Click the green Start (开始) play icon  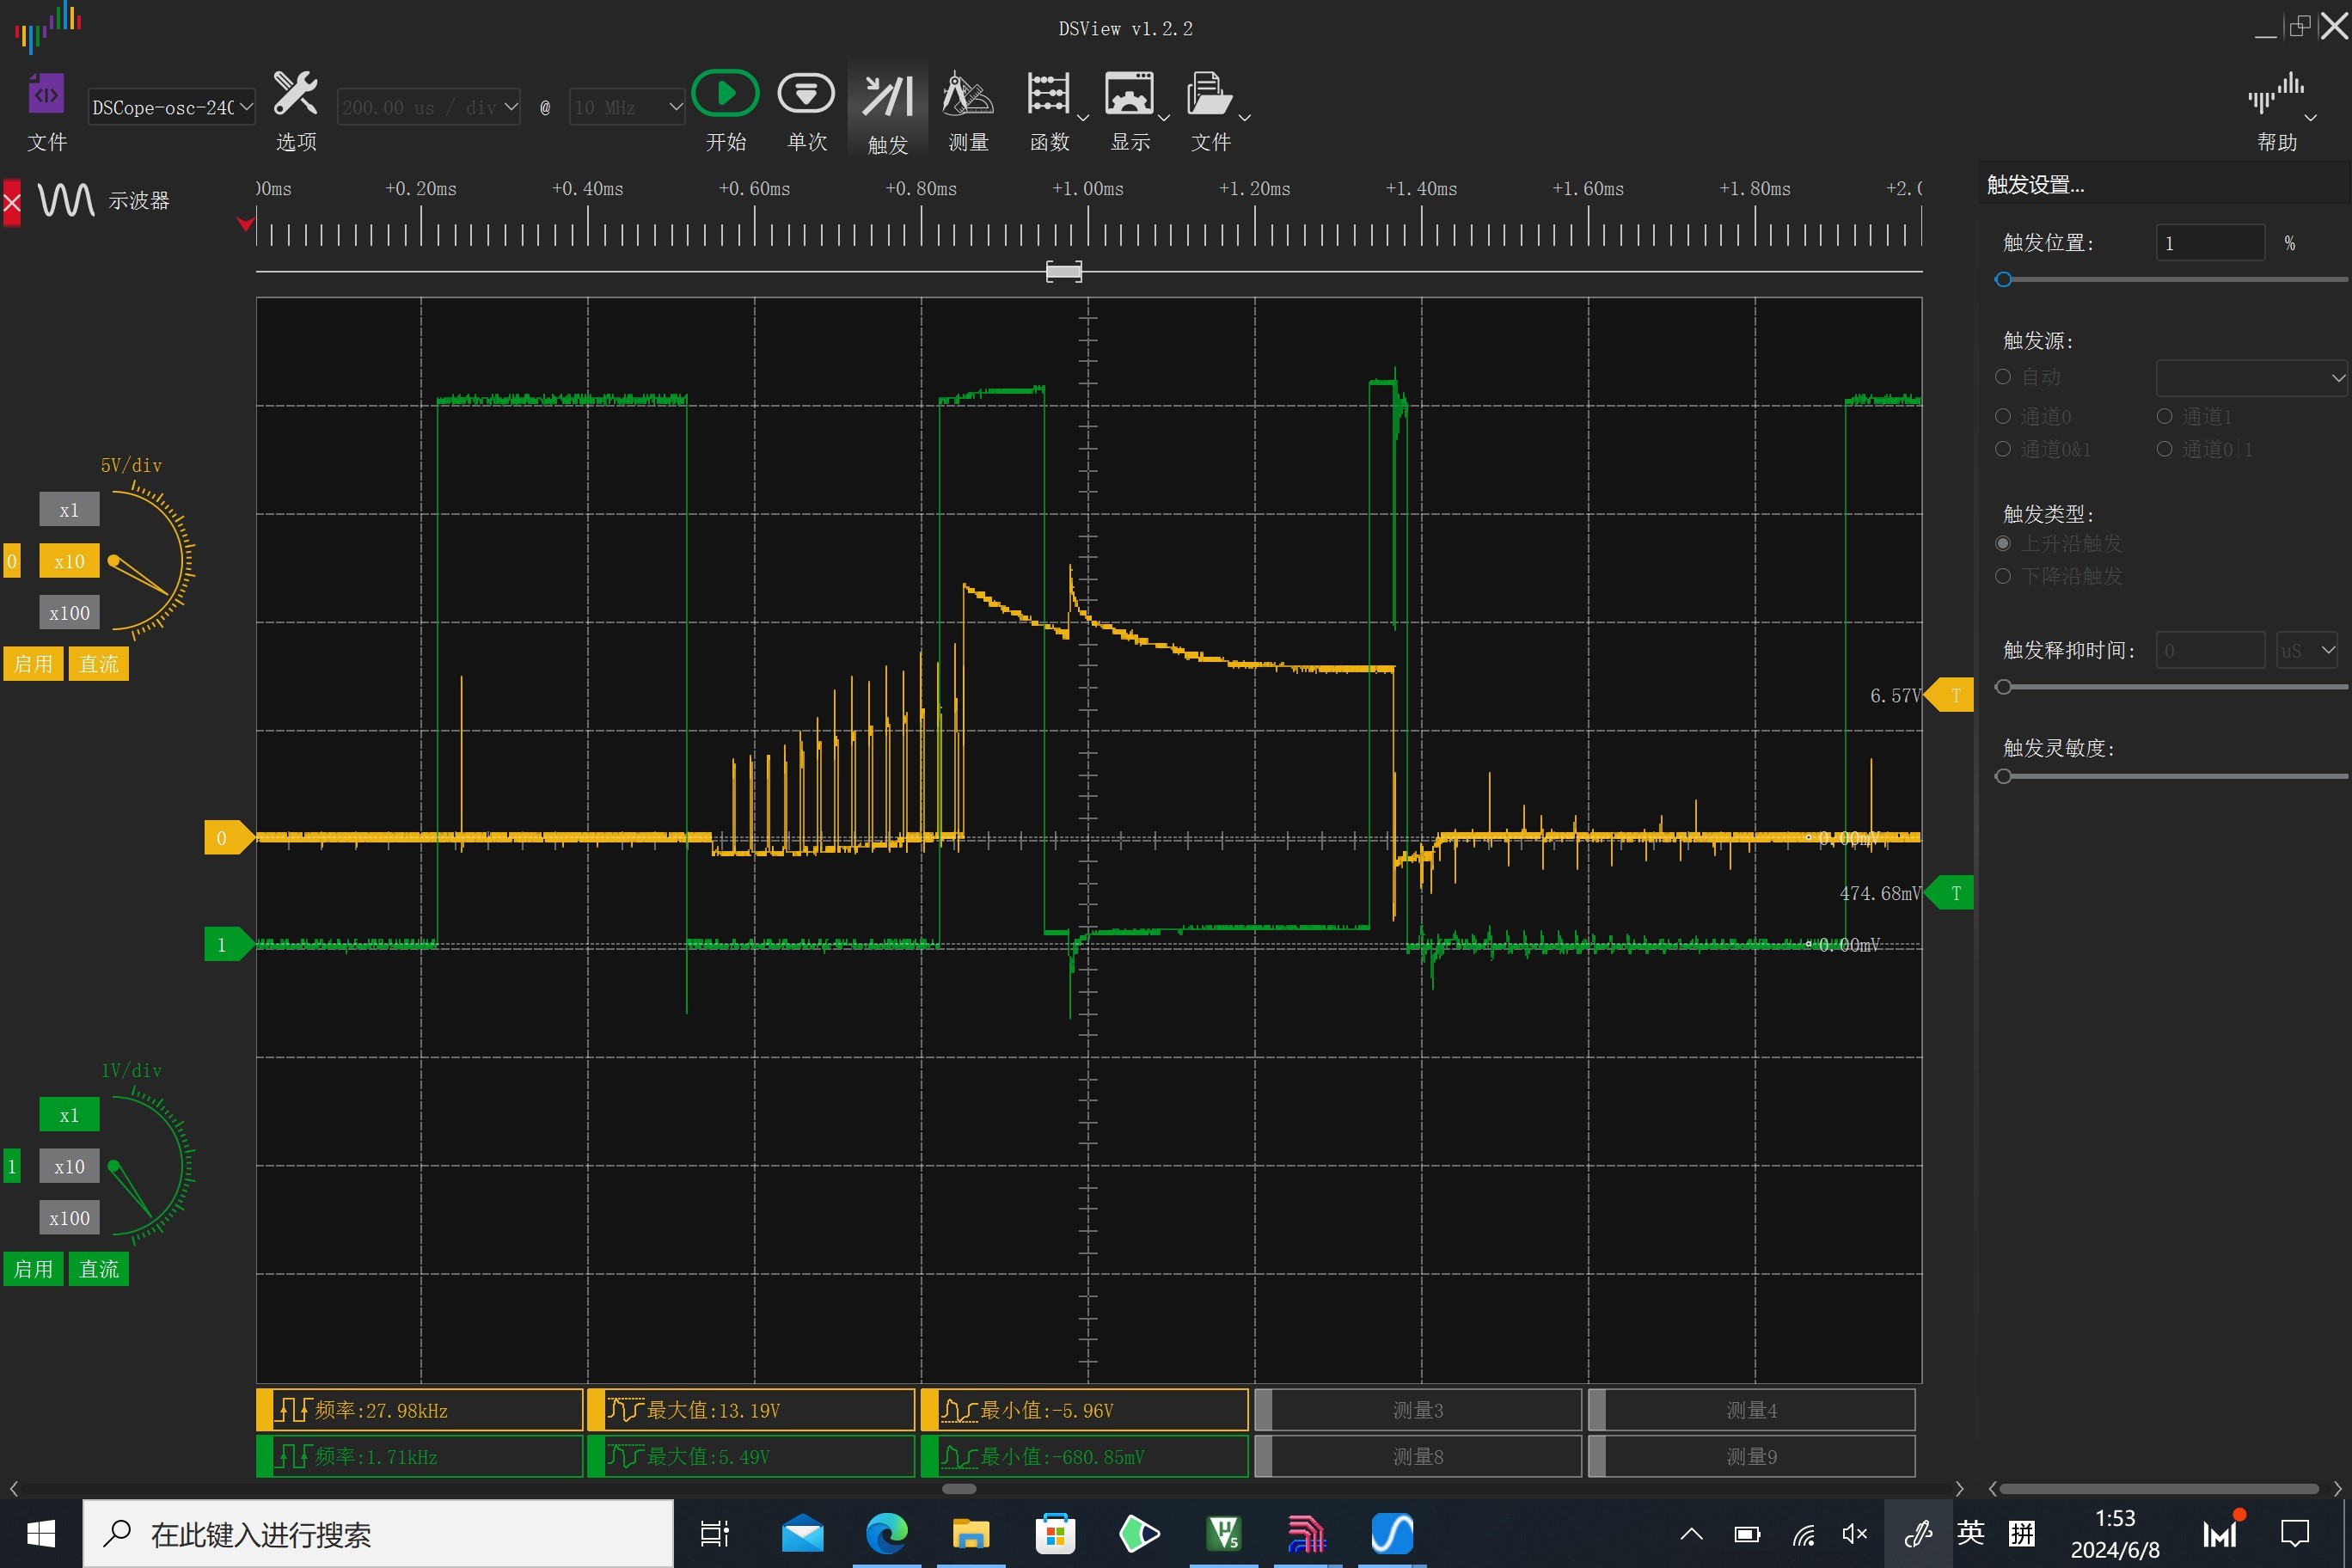tap(725, 94)
